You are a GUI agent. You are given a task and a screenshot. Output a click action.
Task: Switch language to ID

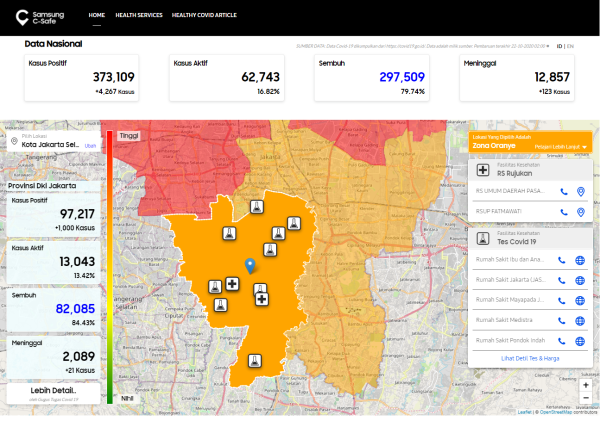tap(559, 46)
